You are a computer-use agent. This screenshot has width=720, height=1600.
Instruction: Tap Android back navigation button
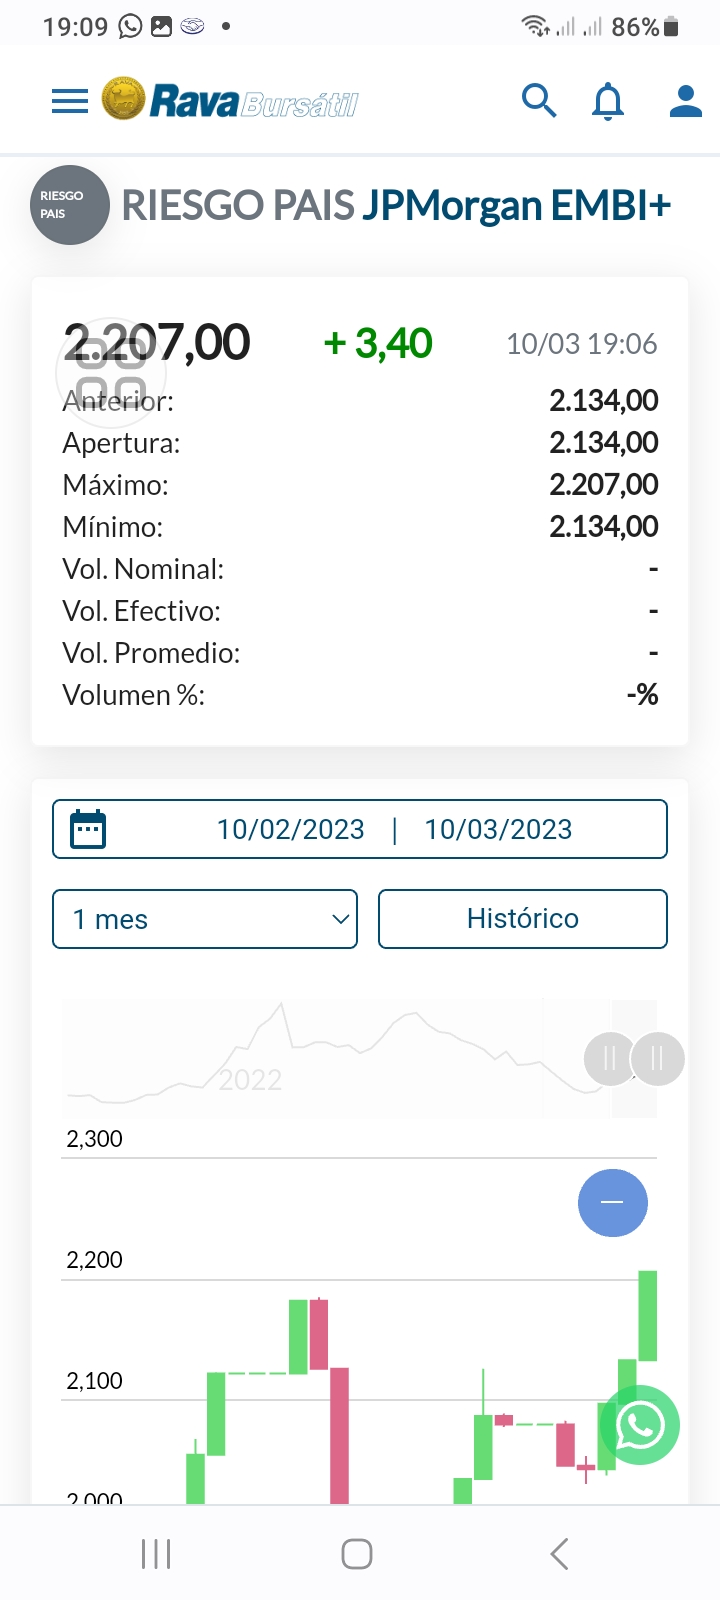pos(560,1554)
